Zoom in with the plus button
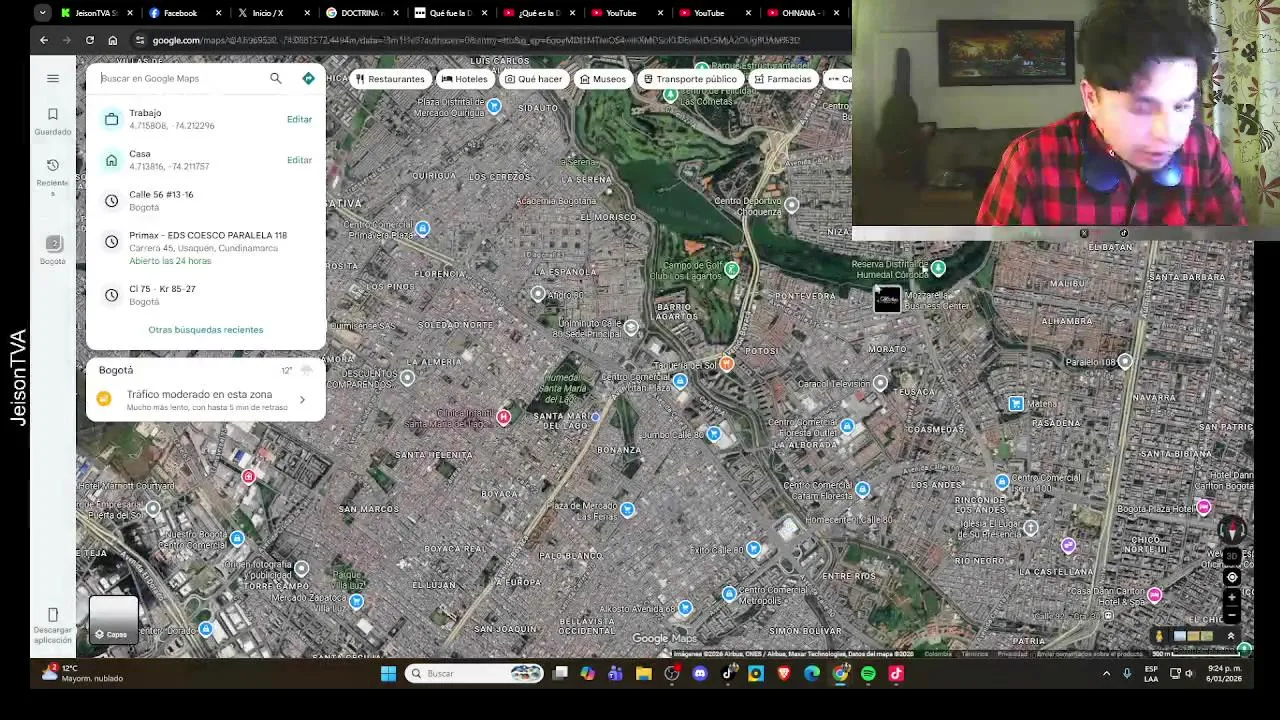1280x720 pixels. [x=1232, y=597]
